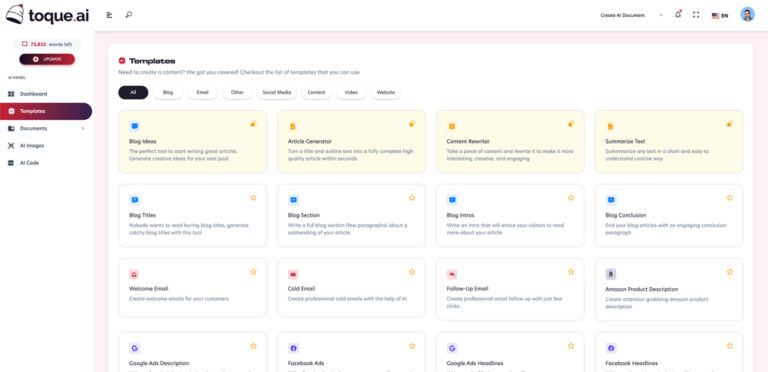This screenshot has width=768, height=372.
Task: Click the Follow-Up Email icon
Action: (x=452, y=274)
